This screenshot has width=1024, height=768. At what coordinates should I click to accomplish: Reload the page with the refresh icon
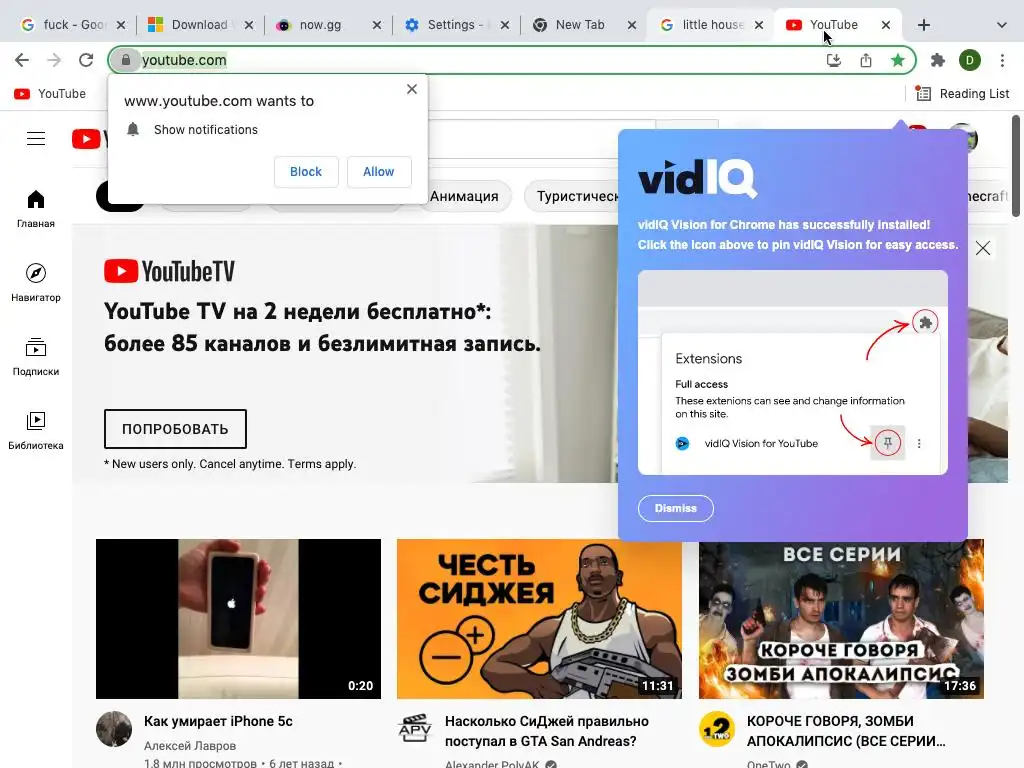pyautogui.click(x=86, y=60)
